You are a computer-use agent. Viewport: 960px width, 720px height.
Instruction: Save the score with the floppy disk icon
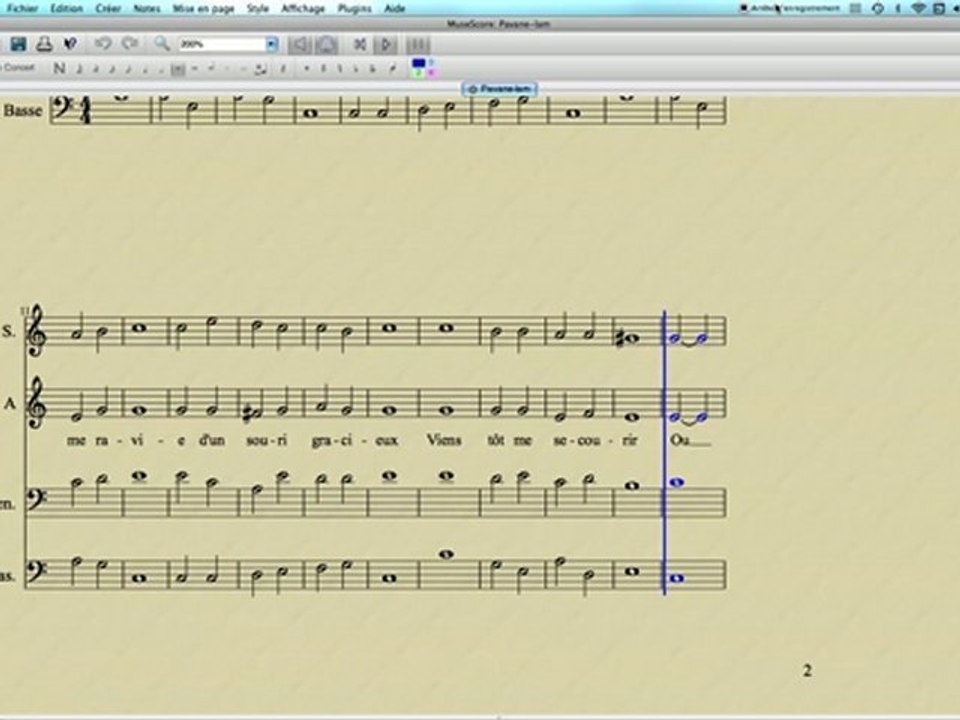(x=18, y=44)
